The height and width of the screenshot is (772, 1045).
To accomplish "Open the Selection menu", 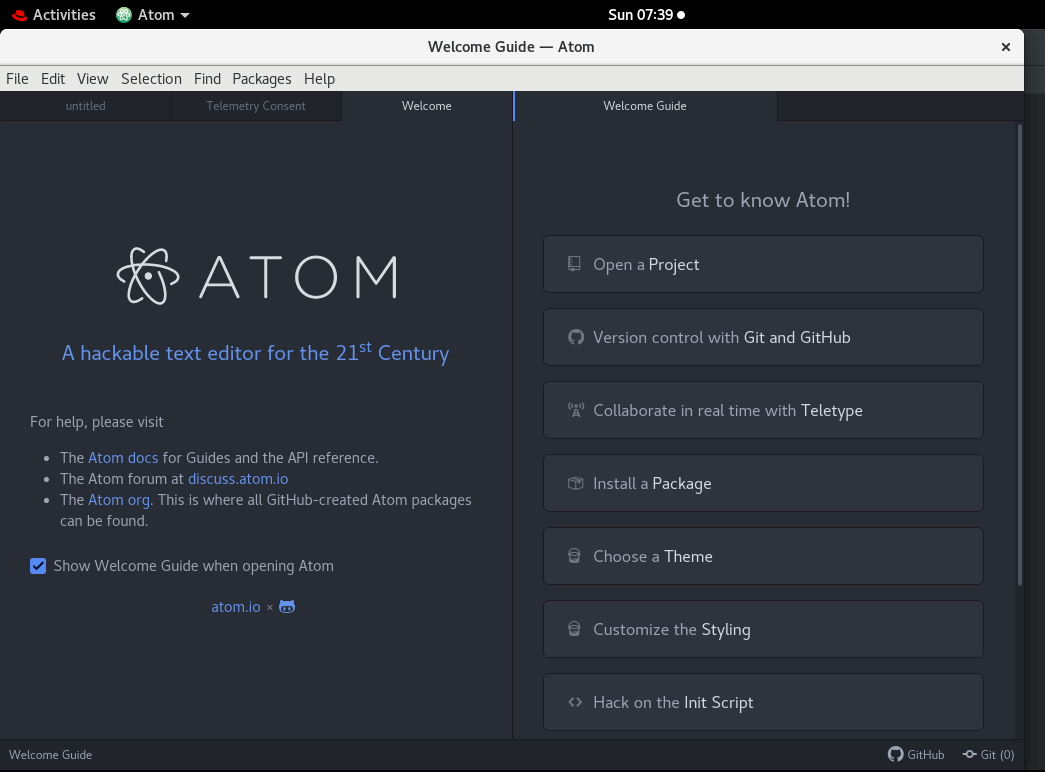I will [151, 79].
